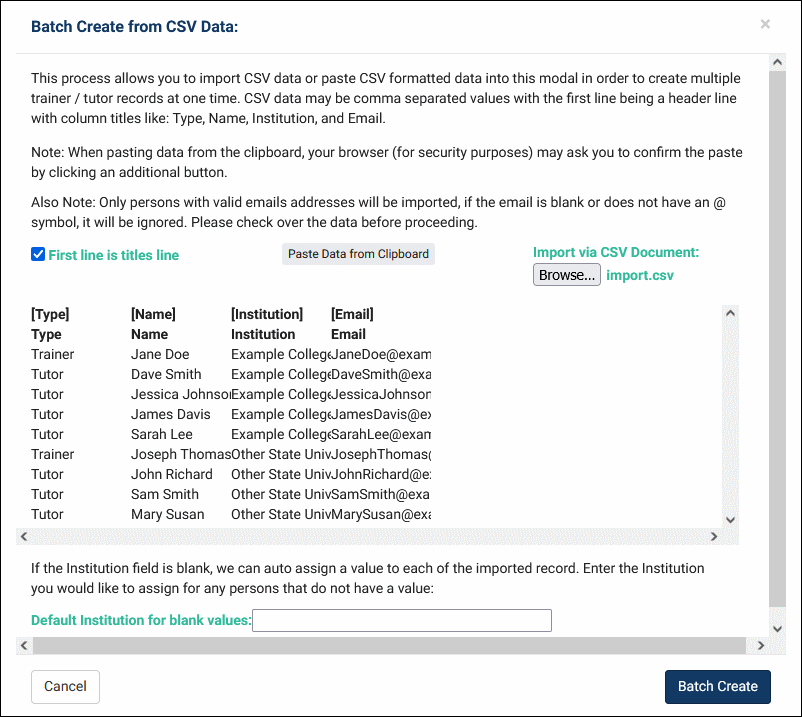Screen dimensions: 802x717
Task: Click the CSV preview table's scroll up arrow
Action: pyautogui.click(x=730, y=313)
